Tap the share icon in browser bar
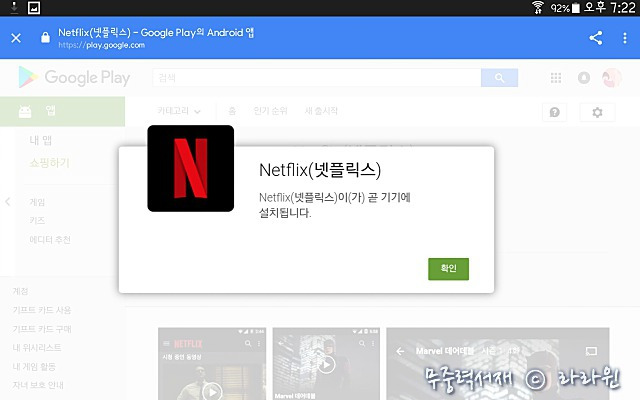The height and width of the screenshot is (400, 640). [x=596, y=38]
